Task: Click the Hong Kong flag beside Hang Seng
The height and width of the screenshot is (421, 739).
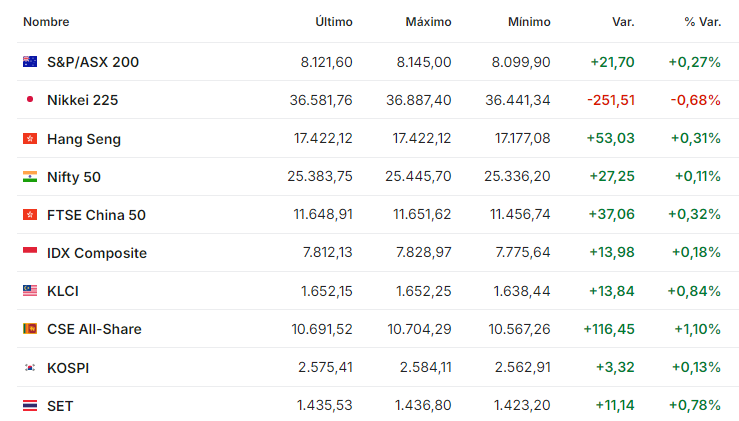Action: pyautogui.click(x=30, y=139)
